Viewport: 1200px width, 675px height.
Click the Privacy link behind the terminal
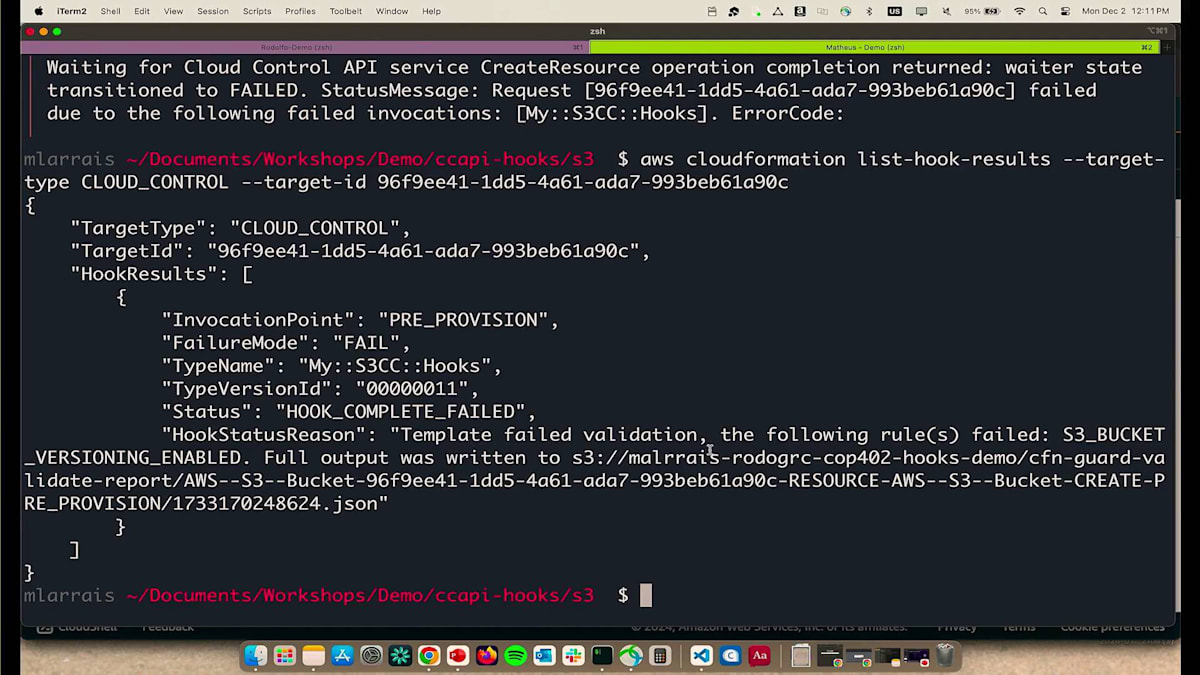(x=956, y=627)
